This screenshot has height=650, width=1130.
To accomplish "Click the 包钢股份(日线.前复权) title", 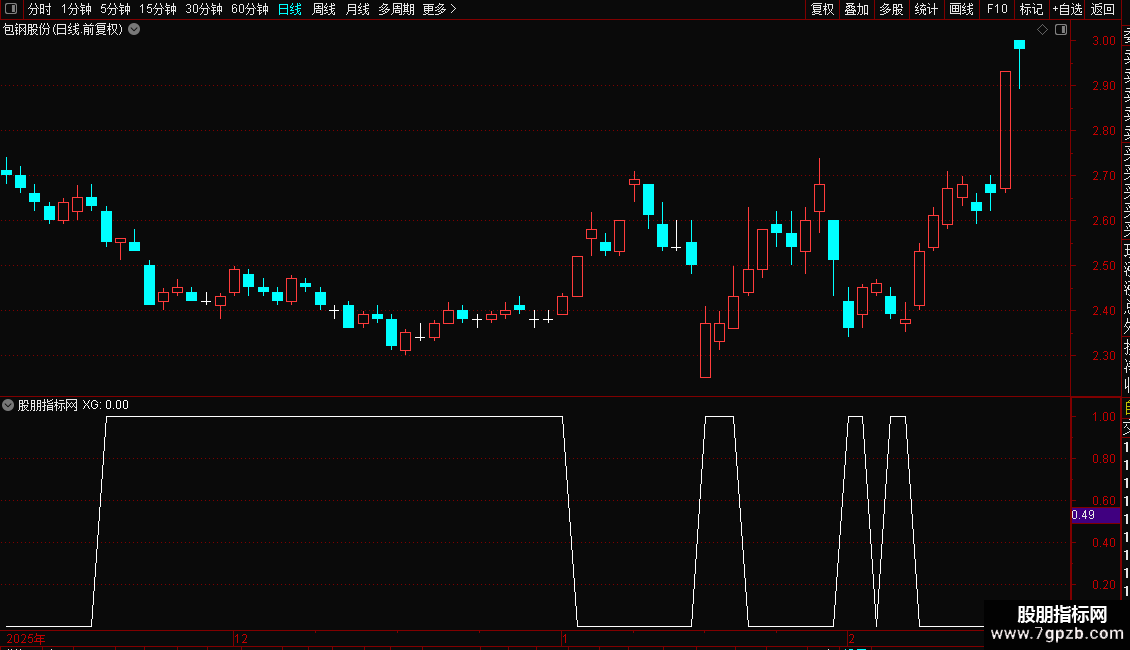I will pos(63,30).
